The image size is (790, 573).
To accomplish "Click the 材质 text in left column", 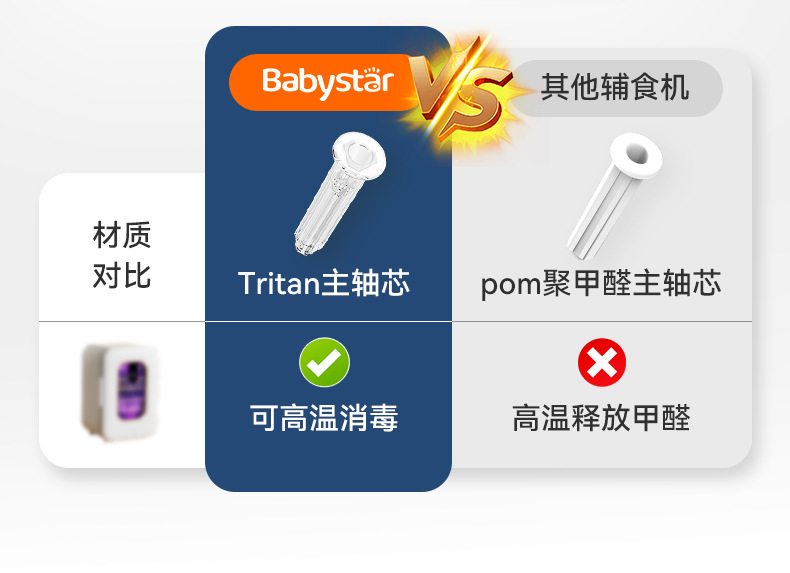I will 122,235.
